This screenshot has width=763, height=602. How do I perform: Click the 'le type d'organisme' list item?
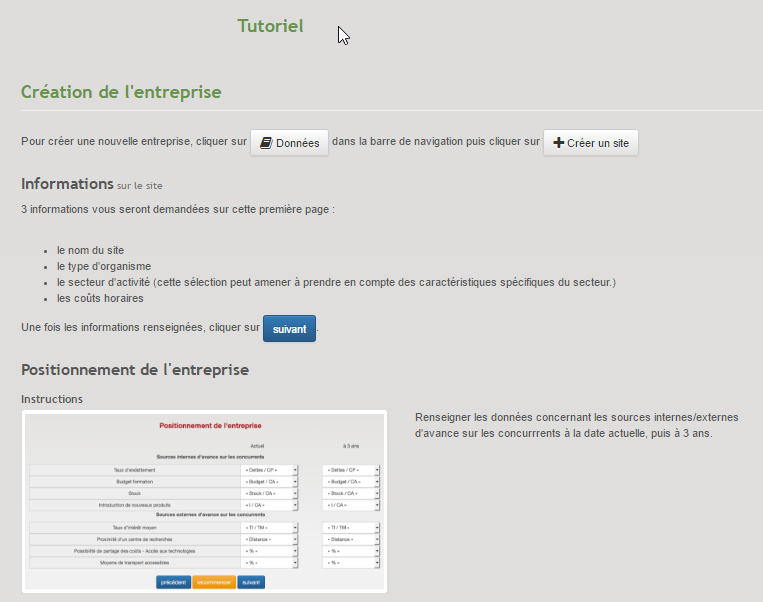coord(103,266)
